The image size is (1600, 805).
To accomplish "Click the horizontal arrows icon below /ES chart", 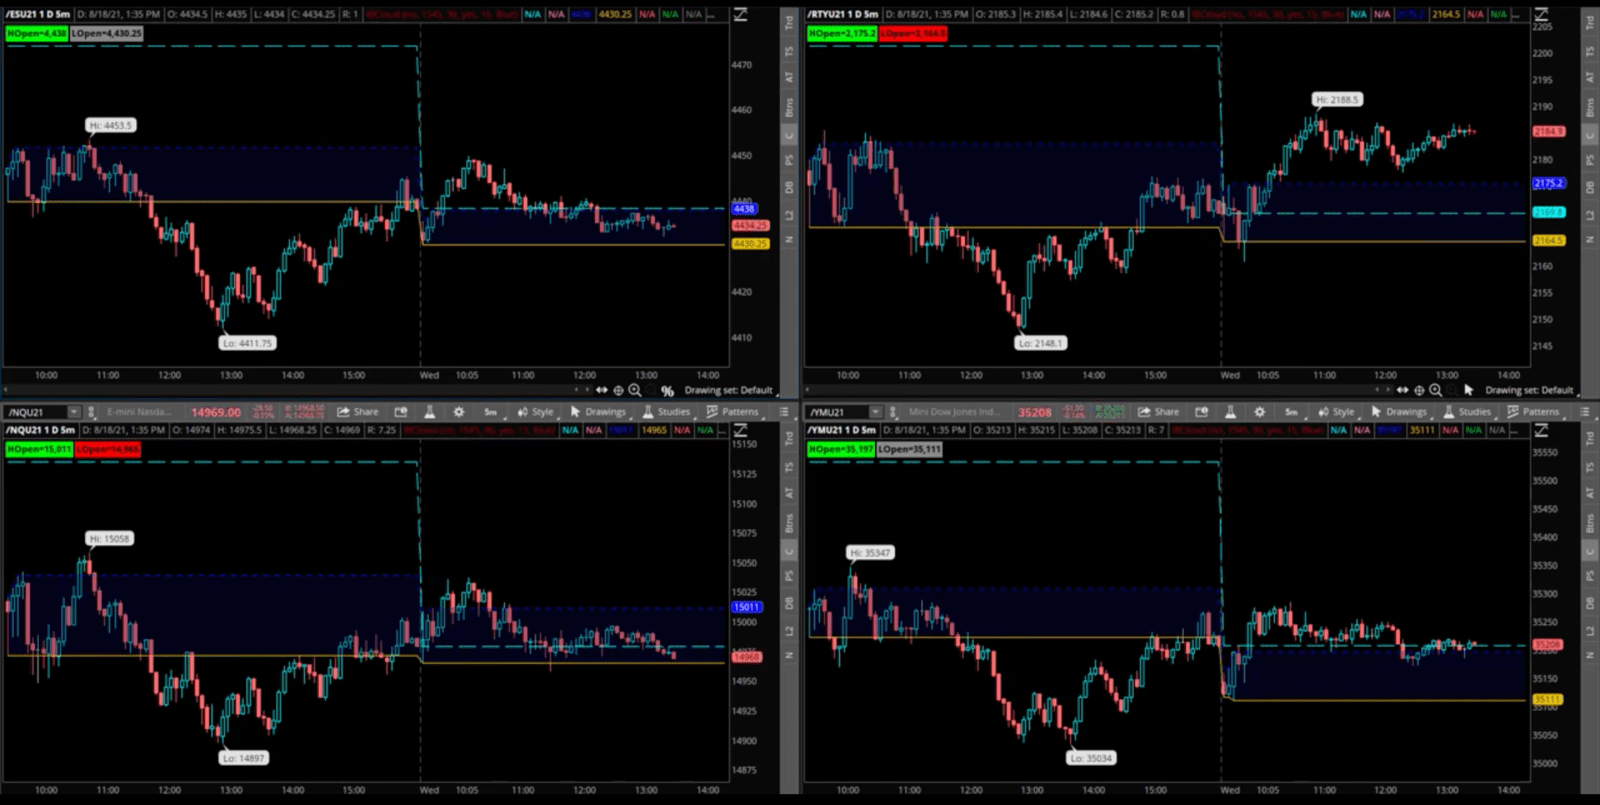I will [602, 390].
